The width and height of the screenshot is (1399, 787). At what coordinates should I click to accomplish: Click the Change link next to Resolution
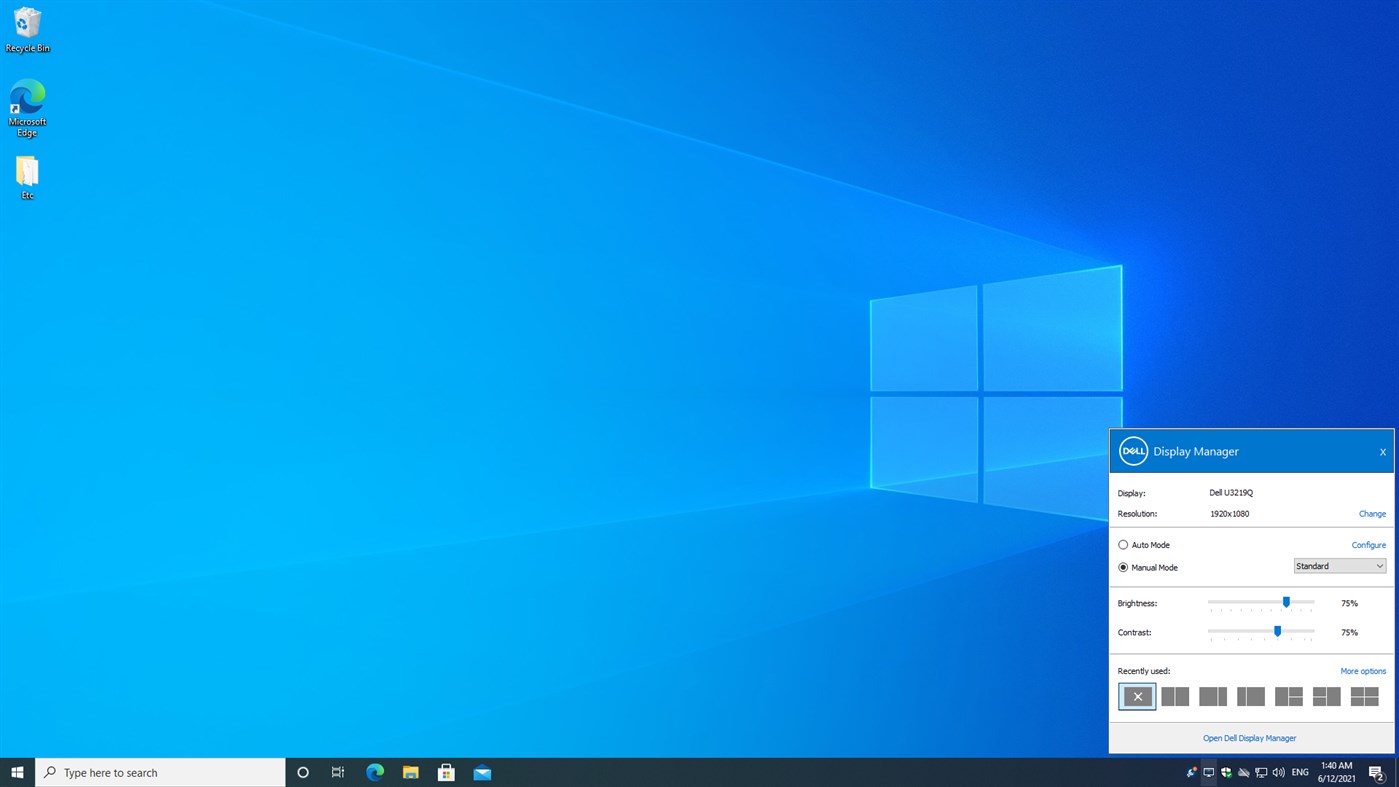coord(1371,513)
